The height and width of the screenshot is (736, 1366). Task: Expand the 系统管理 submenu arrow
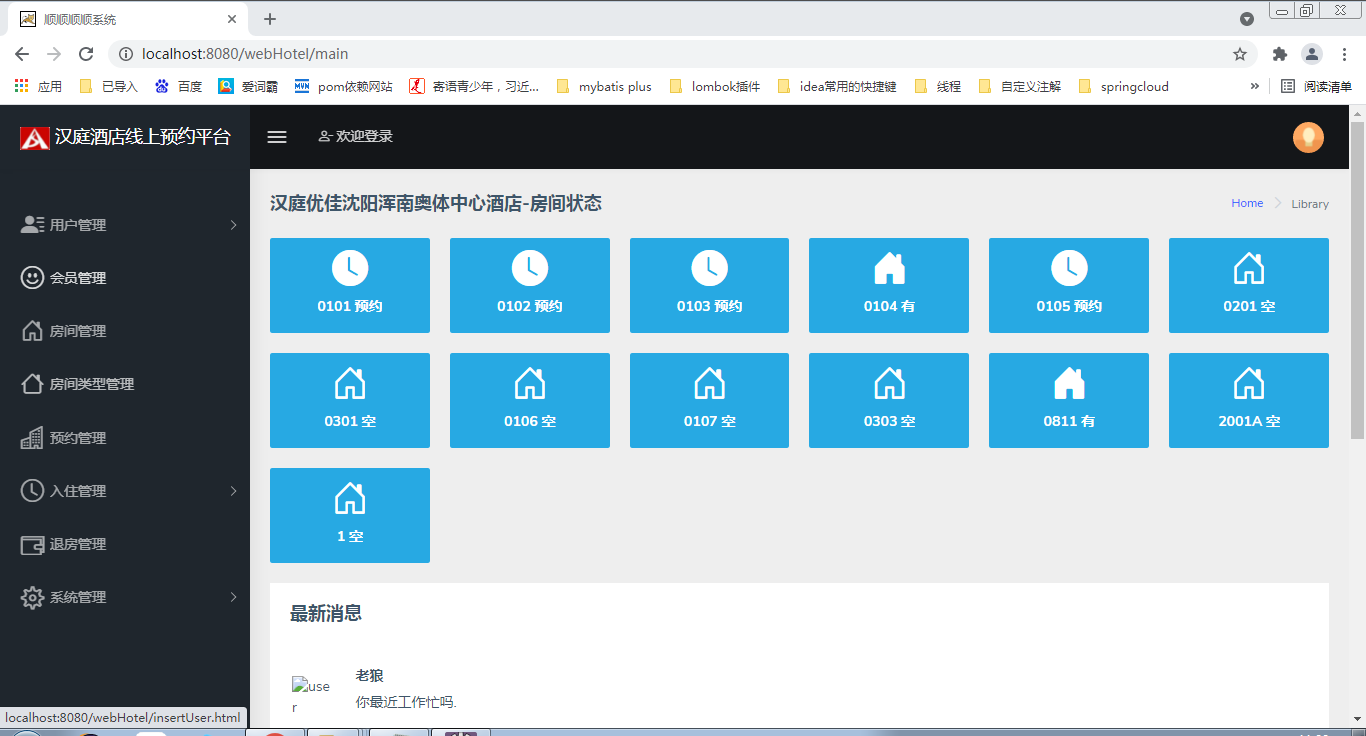click(233, 597)
